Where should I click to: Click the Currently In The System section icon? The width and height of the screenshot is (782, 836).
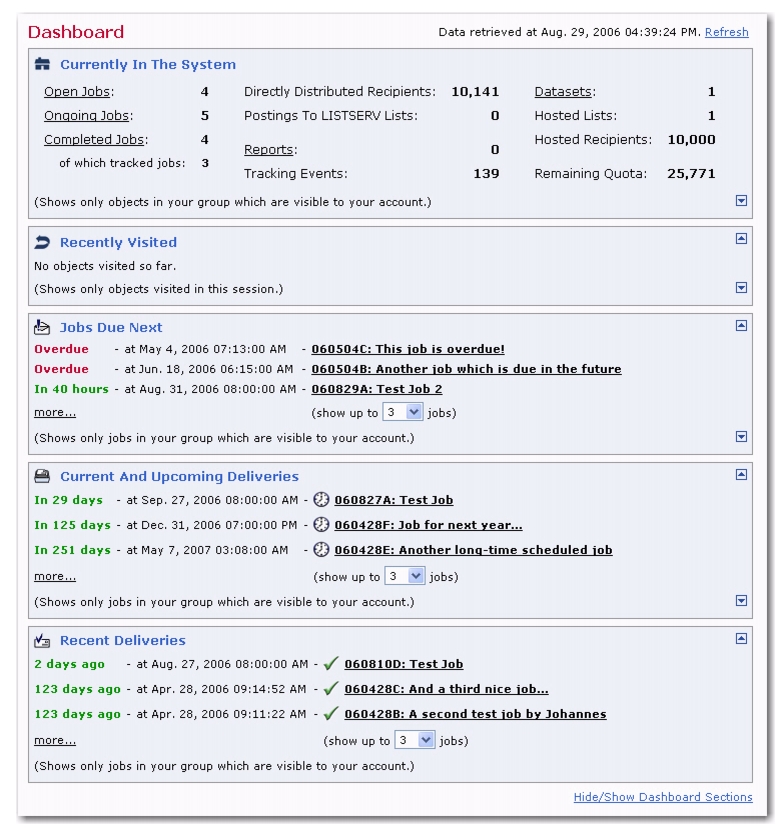click(x=42, y=65)
